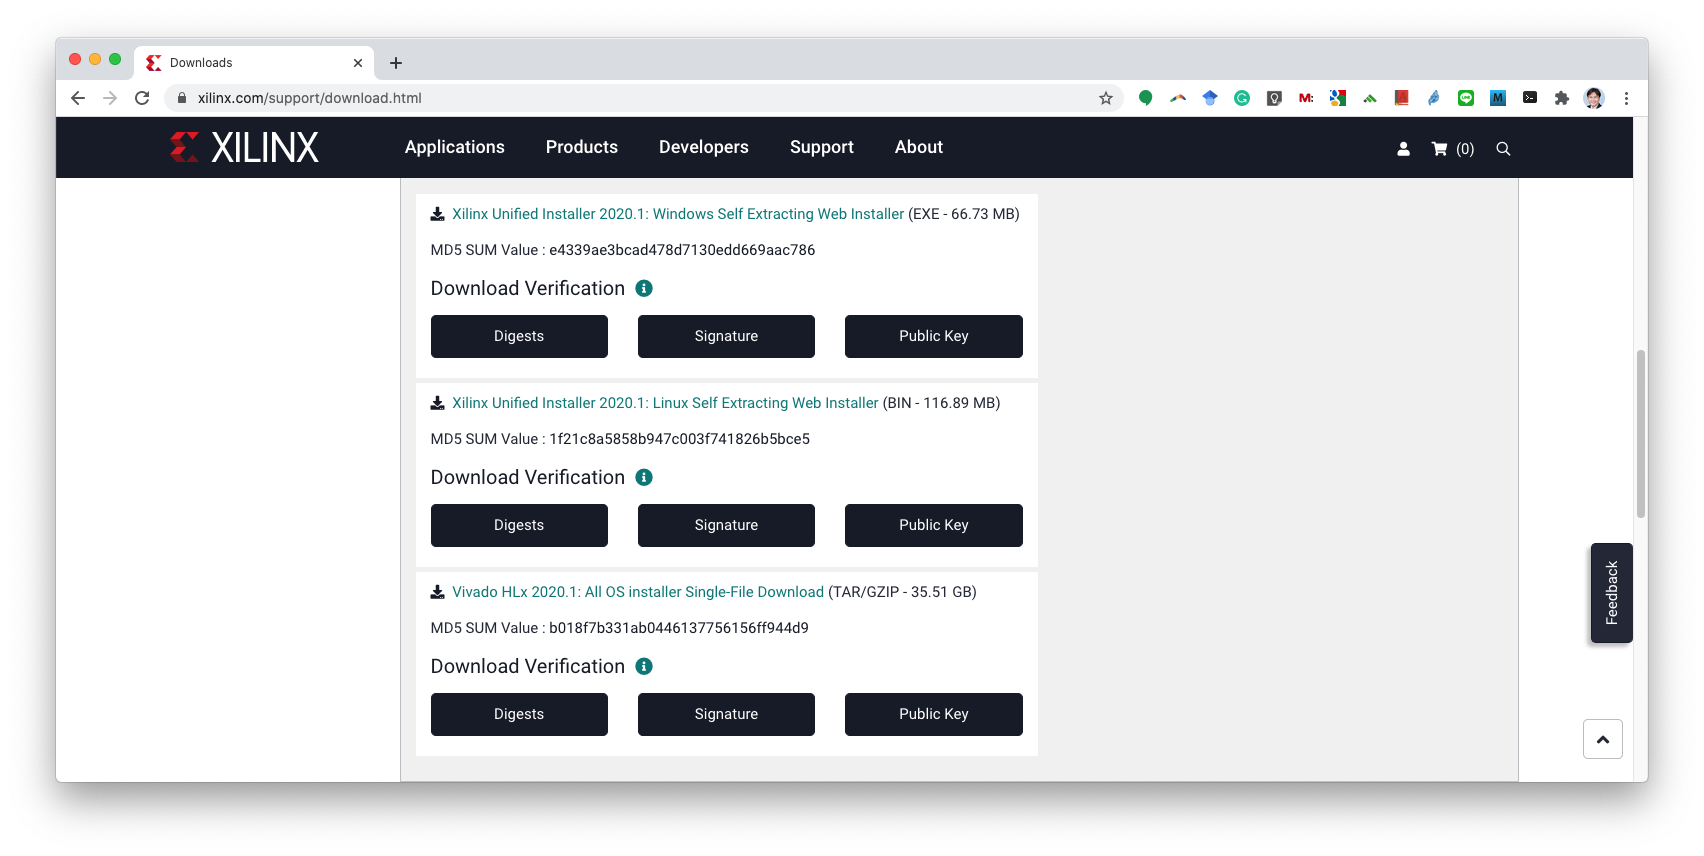Open a new browser tab
This screenshot has width=1704, height=856.
[396, 63]
